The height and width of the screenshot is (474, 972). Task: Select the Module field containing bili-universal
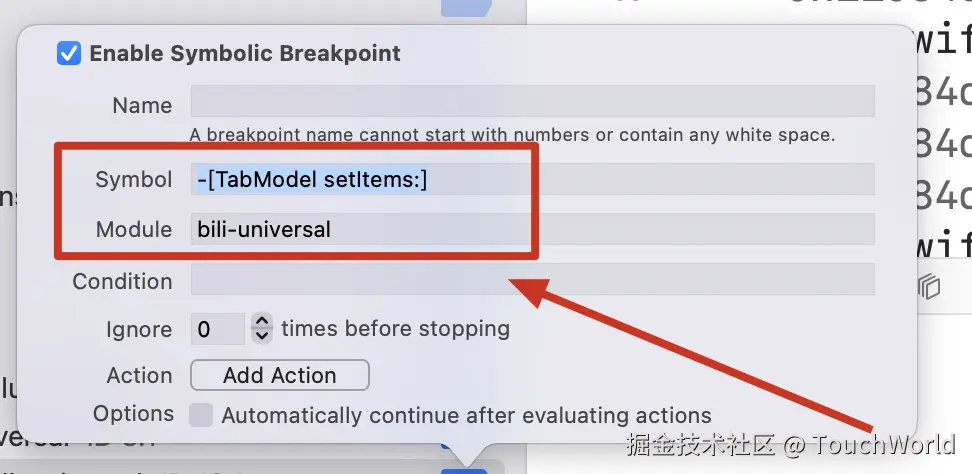click(532, 229)
